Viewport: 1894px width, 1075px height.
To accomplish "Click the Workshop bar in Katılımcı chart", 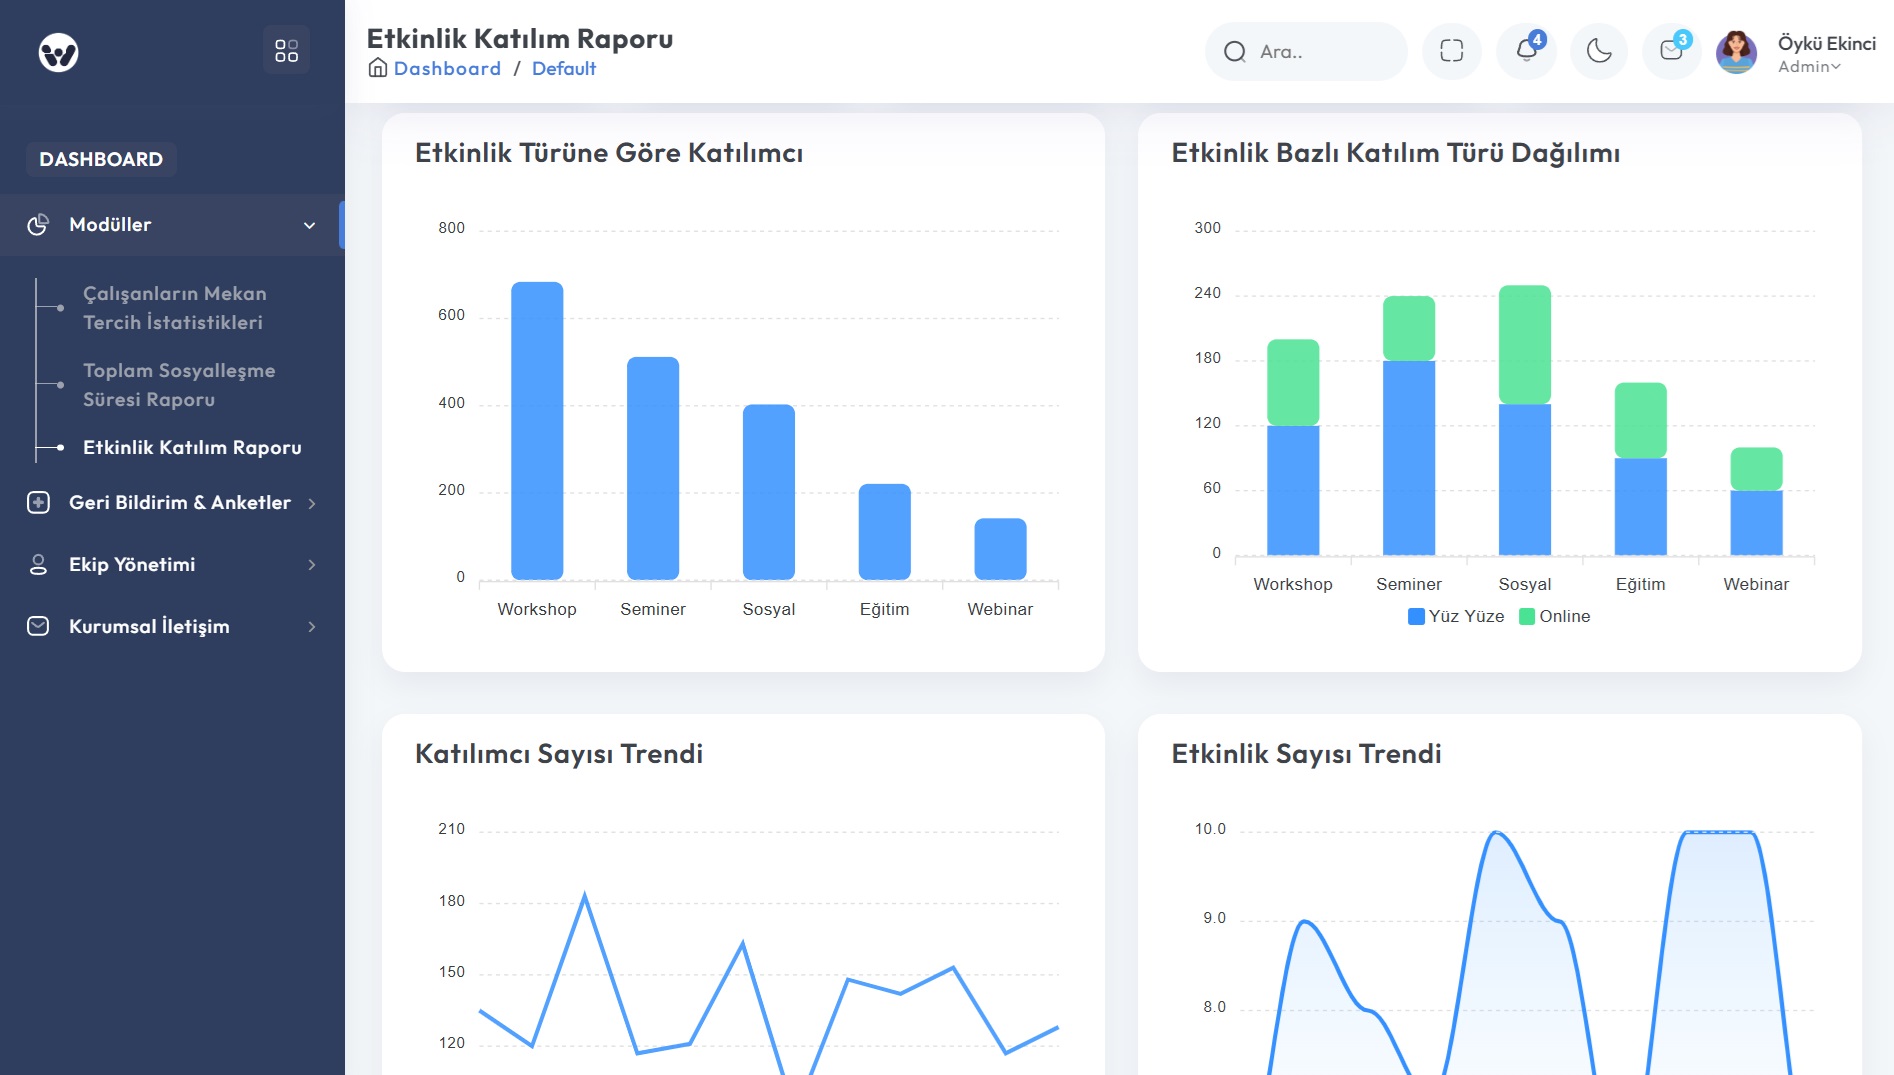I will coord(537,431).
